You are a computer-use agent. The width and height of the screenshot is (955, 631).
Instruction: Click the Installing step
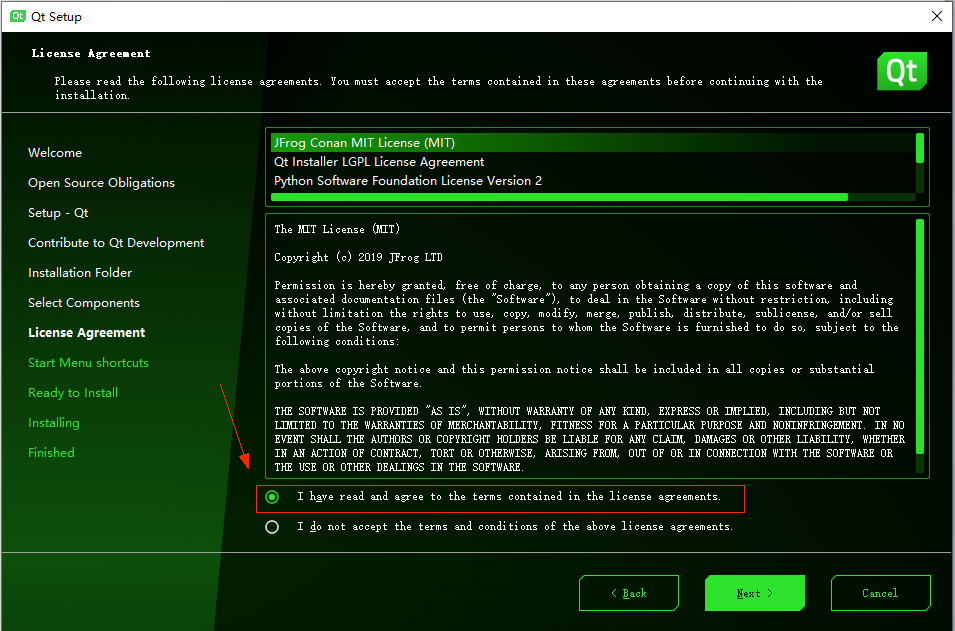tap(54, 423)
